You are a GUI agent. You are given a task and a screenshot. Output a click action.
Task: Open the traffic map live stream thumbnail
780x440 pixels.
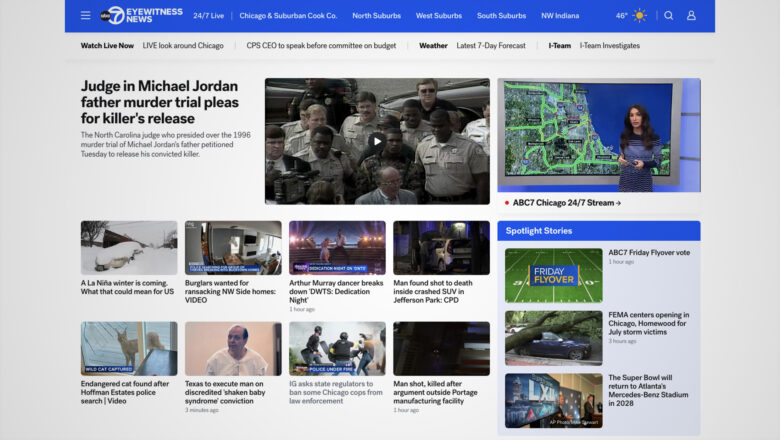pos(599,135)
